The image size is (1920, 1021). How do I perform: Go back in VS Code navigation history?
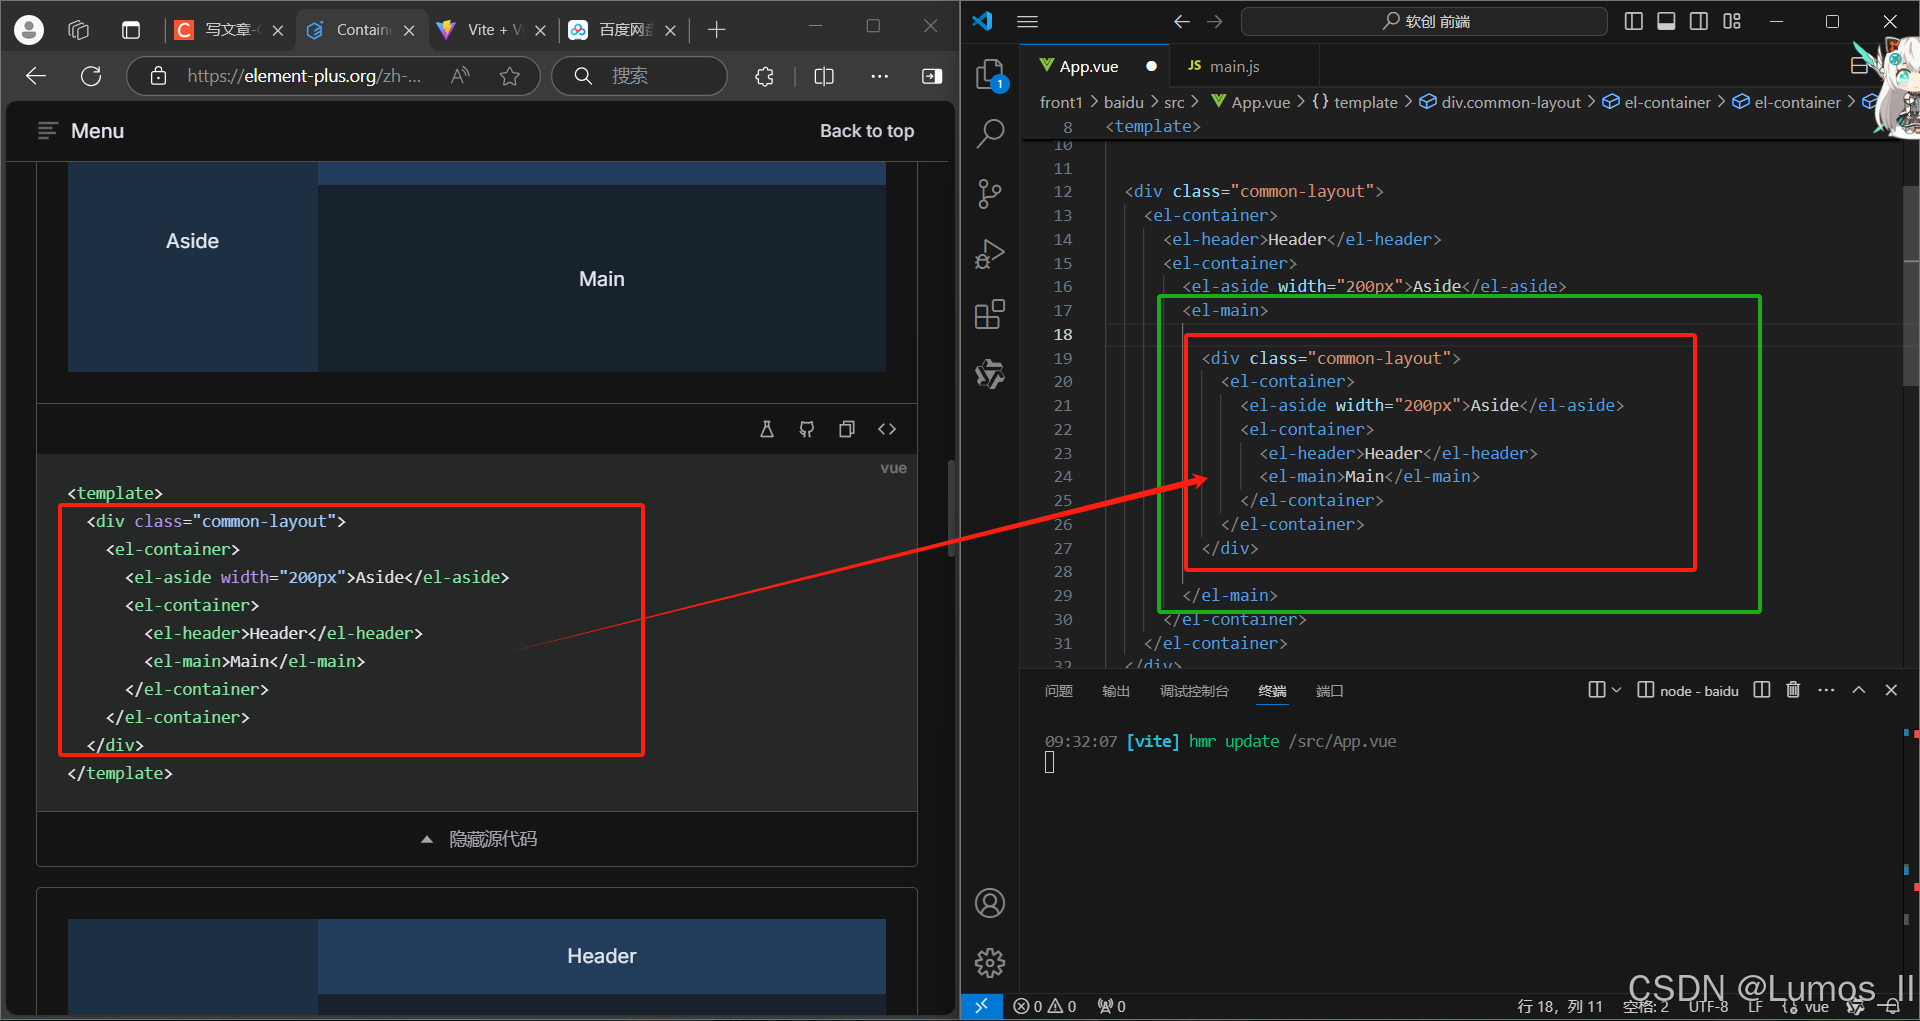pos(1182,21)
